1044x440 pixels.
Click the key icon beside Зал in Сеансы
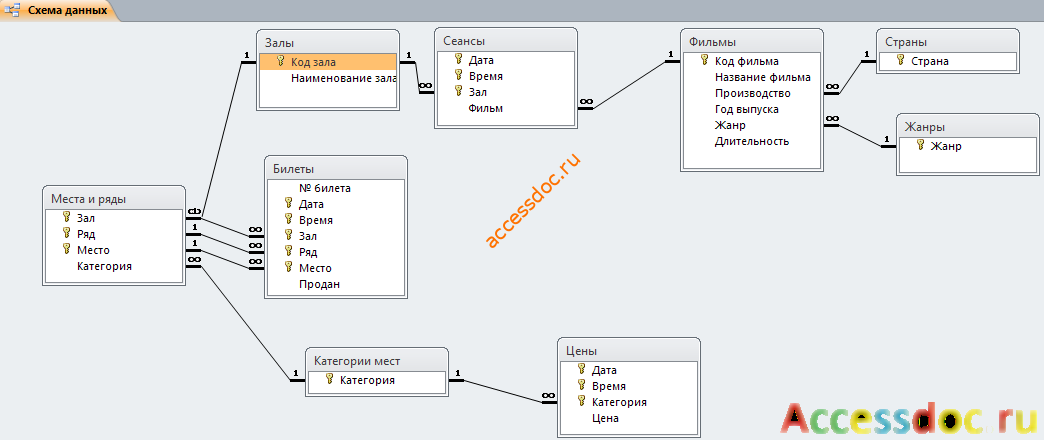(x=458, y=92)
